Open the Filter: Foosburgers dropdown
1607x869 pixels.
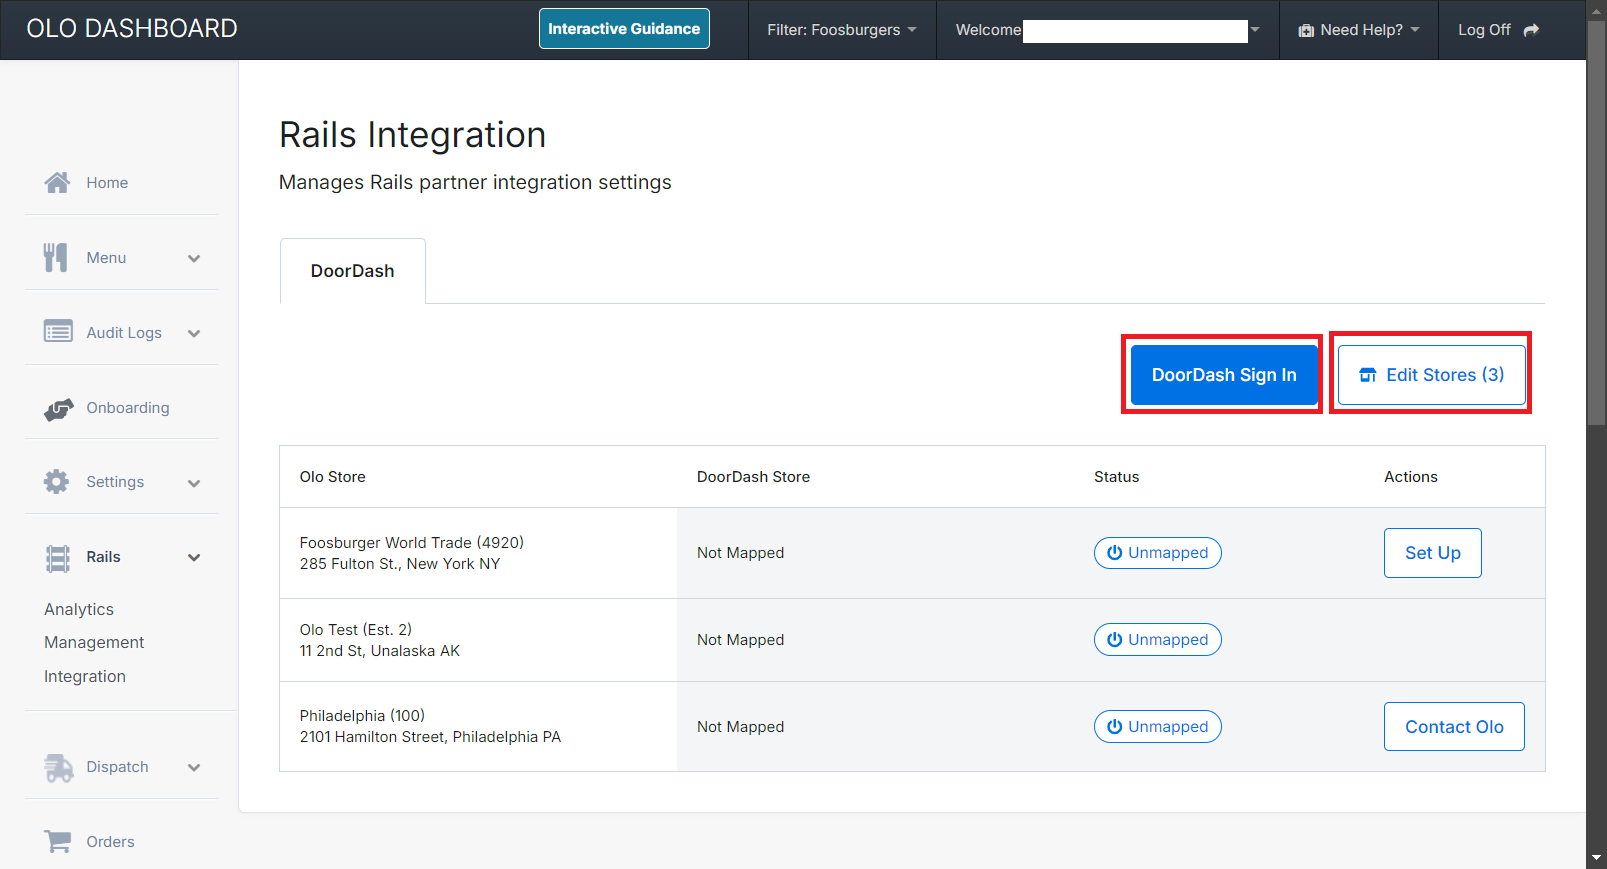point(842,30)
